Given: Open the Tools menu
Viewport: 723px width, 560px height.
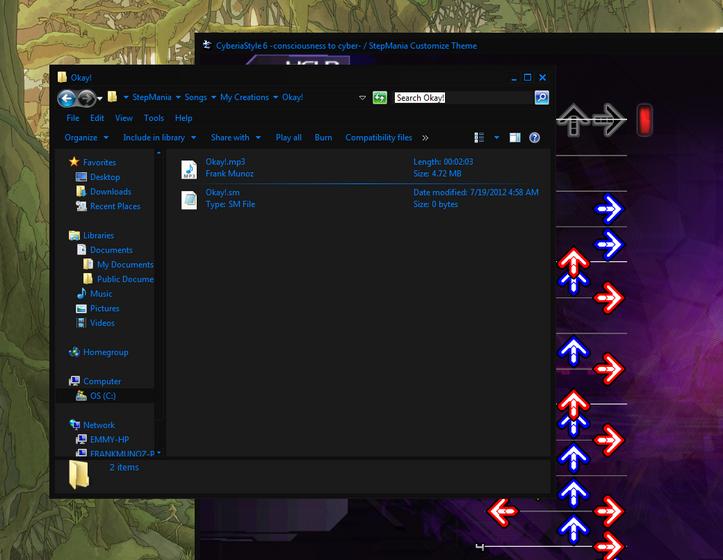Looking at the screenshot, I should pos(154,118).
